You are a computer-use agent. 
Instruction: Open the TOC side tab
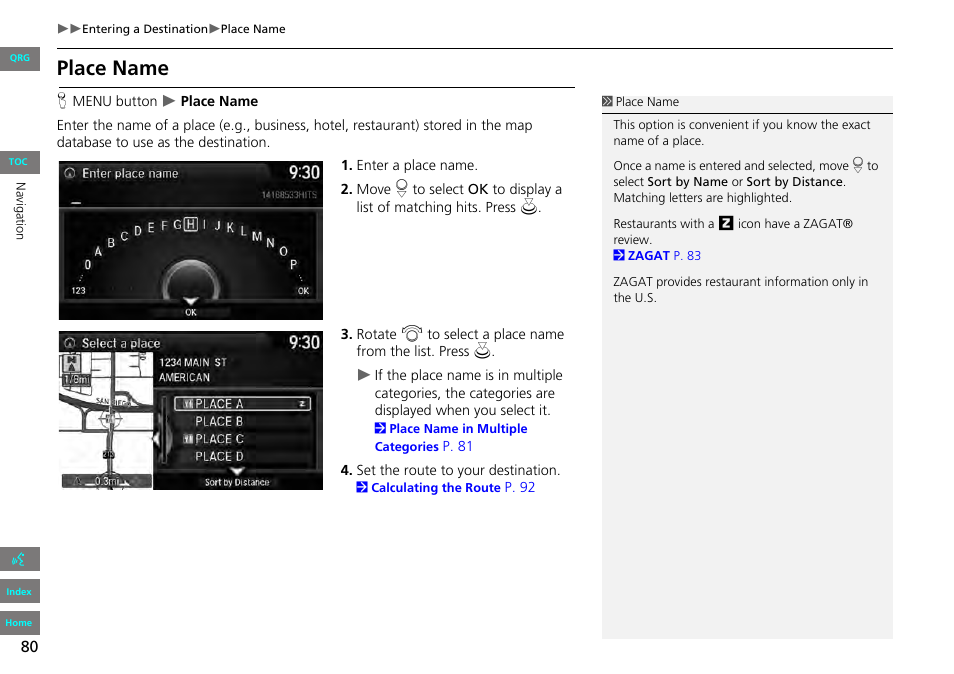19,162
